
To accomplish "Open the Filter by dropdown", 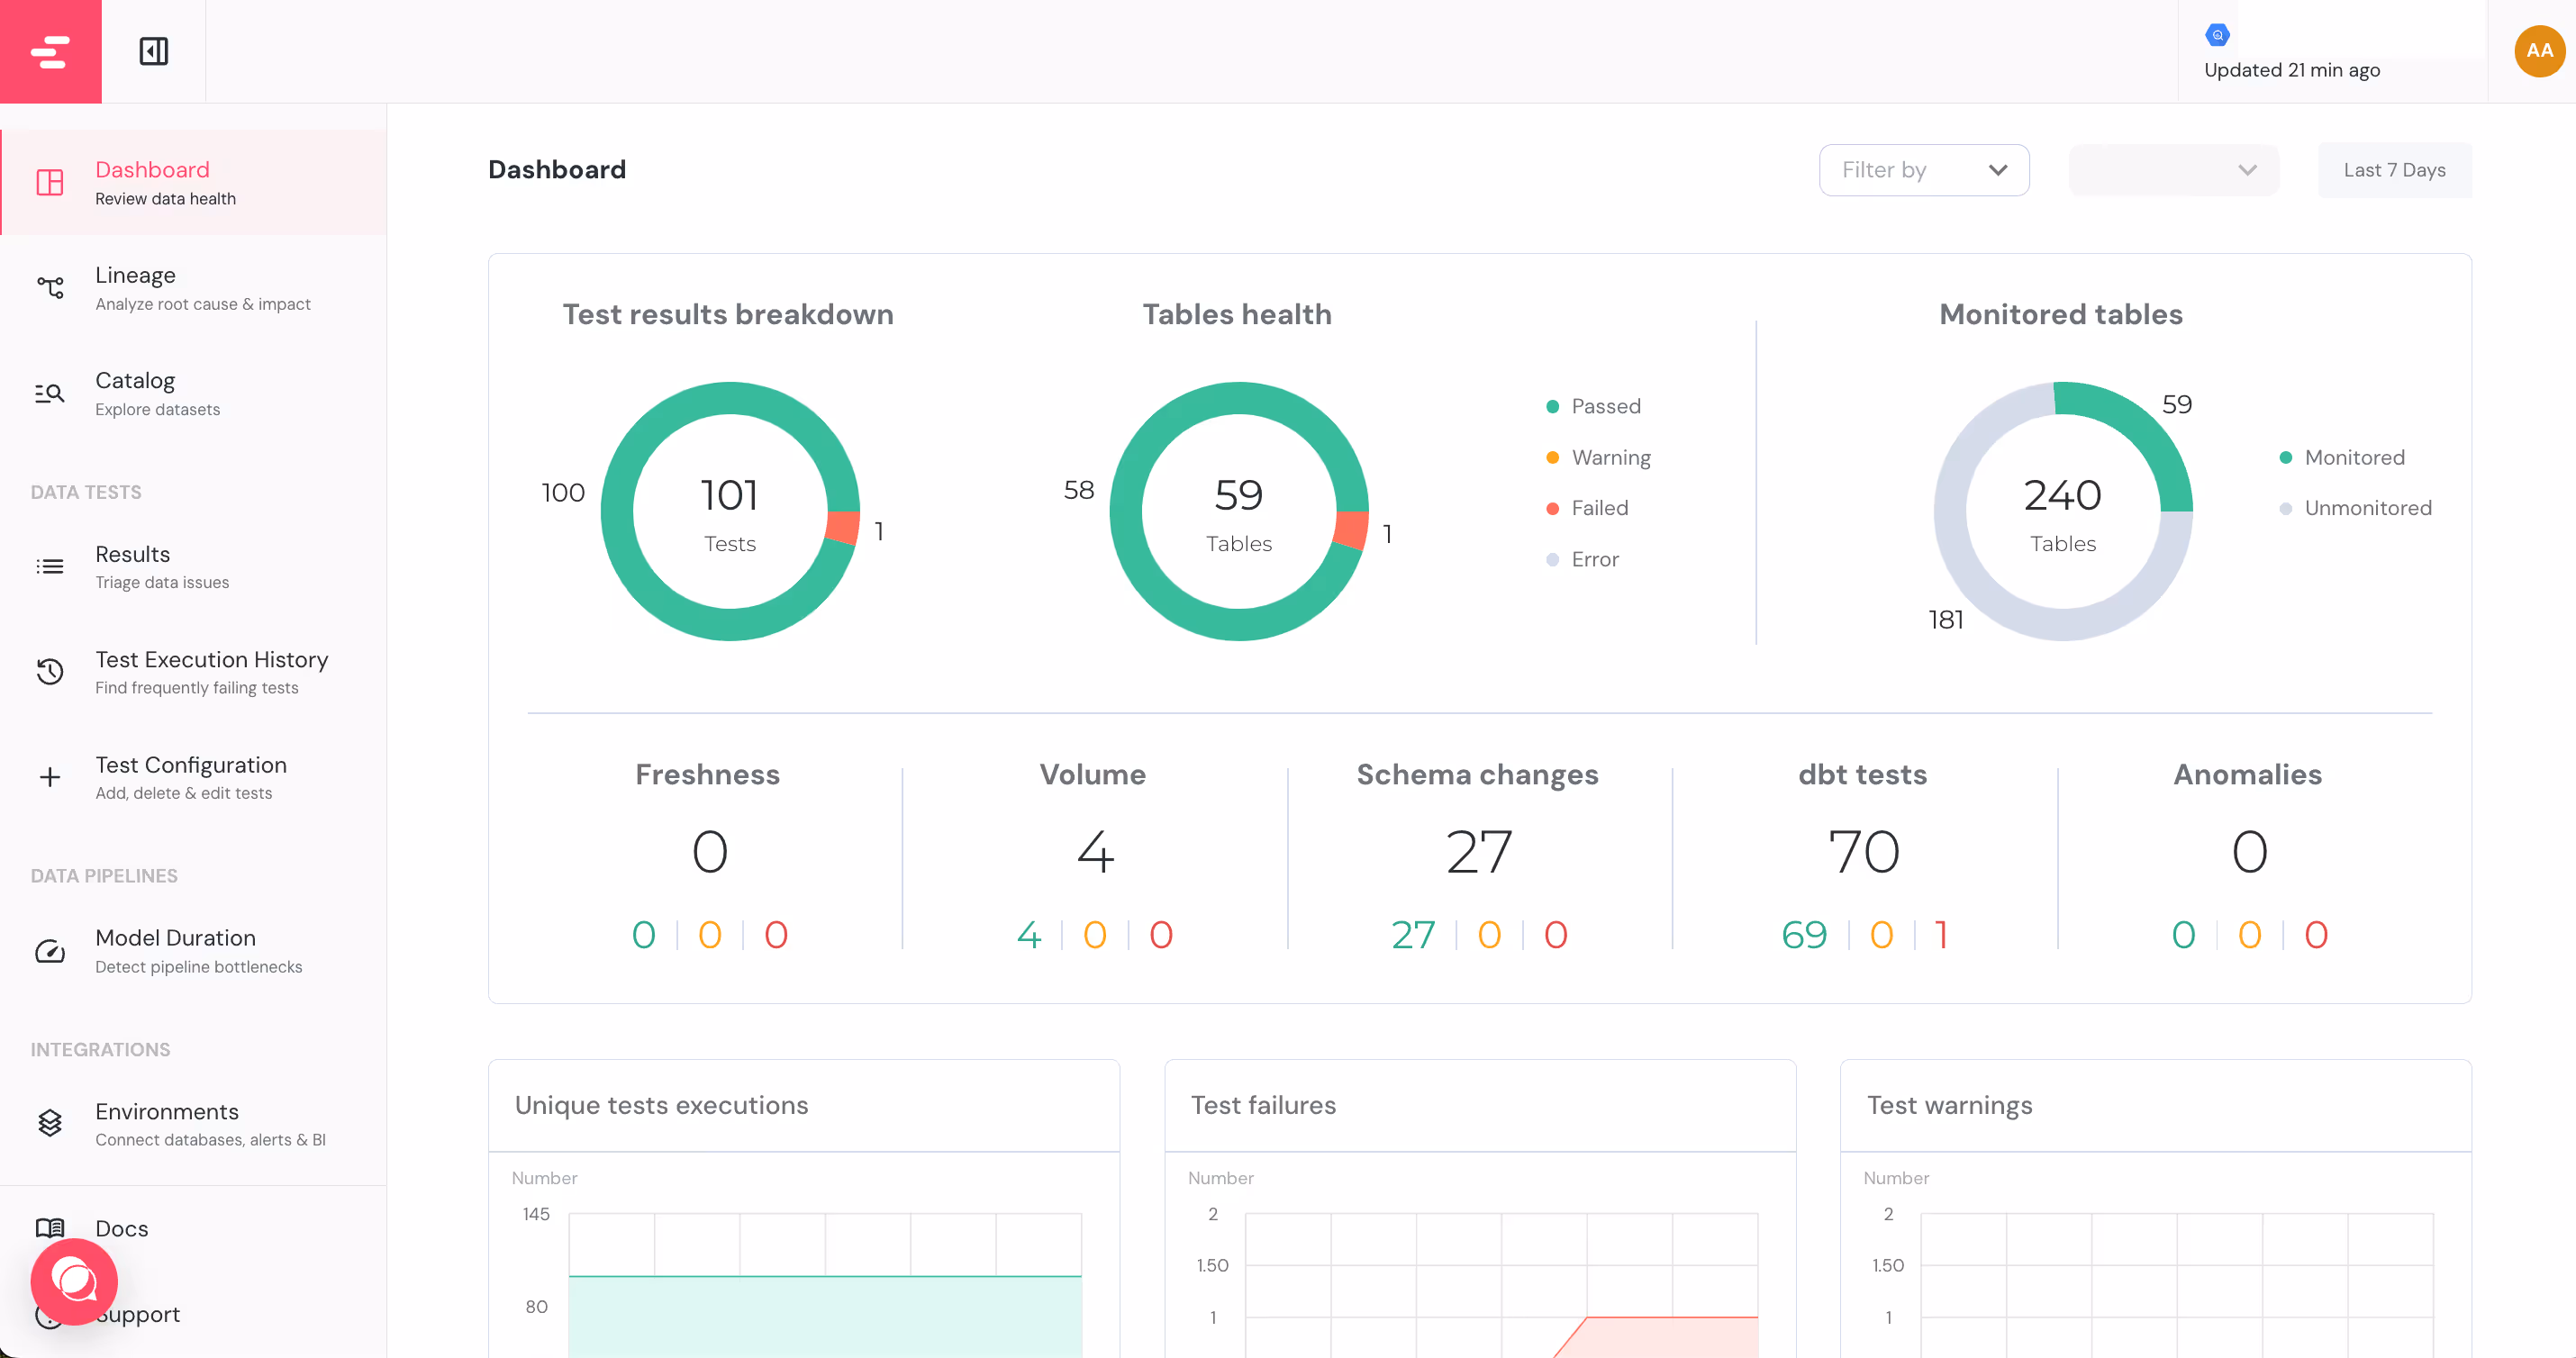I will pos(1924,170).
